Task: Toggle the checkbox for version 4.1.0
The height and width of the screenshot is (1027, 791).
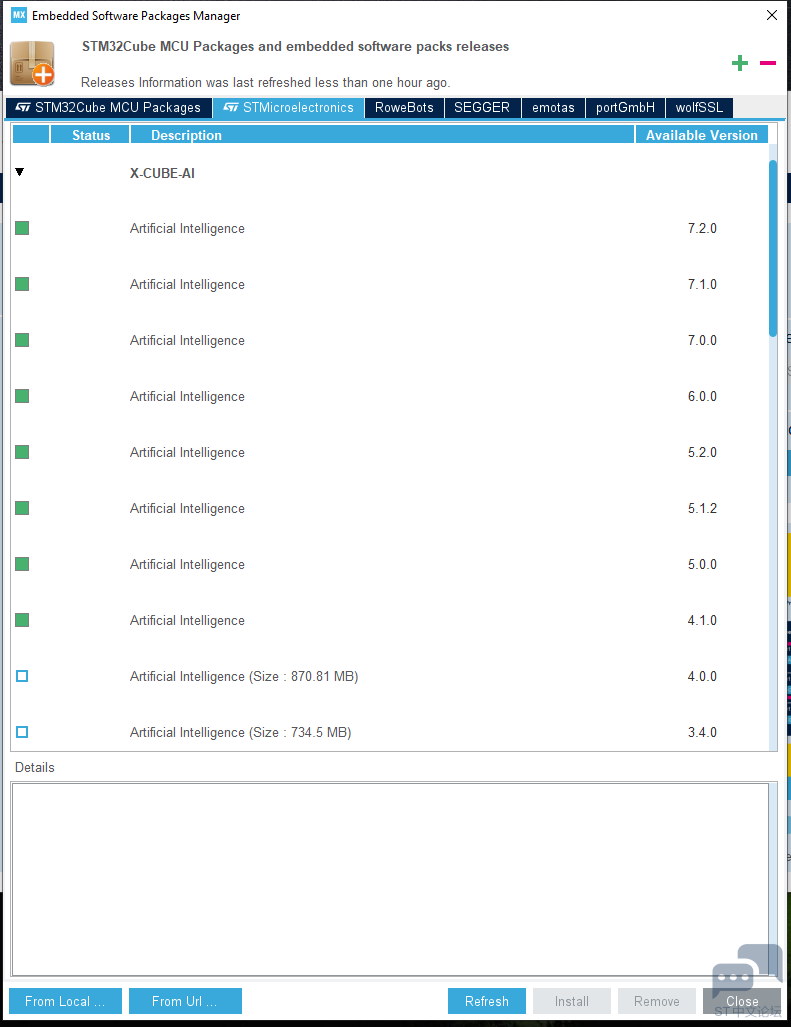Action: coord(22,620)
